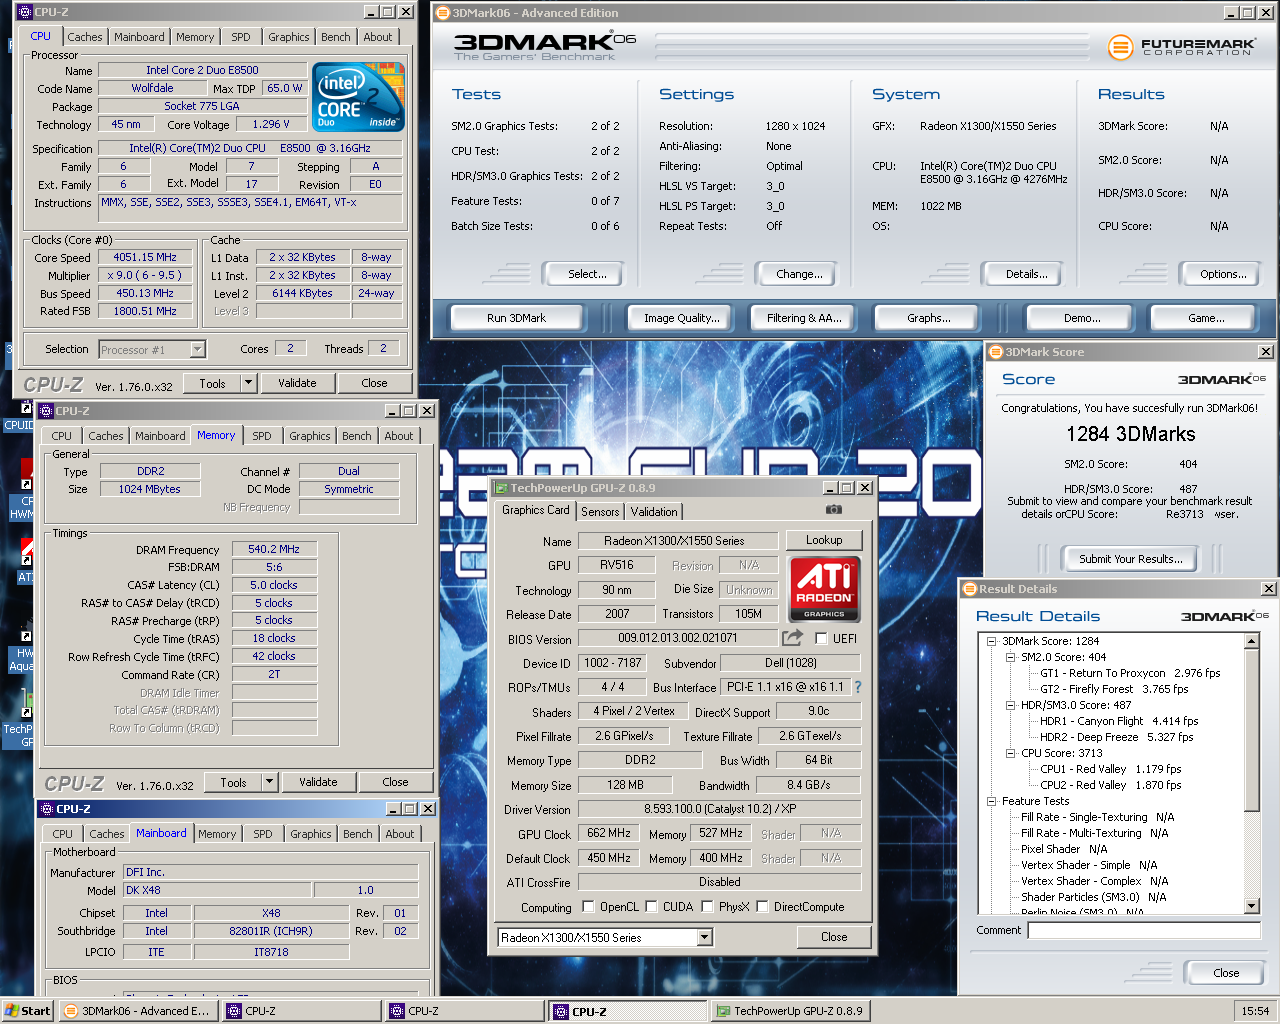Click the taskbar clock showing 15:54

(x=1255, y=1011)
